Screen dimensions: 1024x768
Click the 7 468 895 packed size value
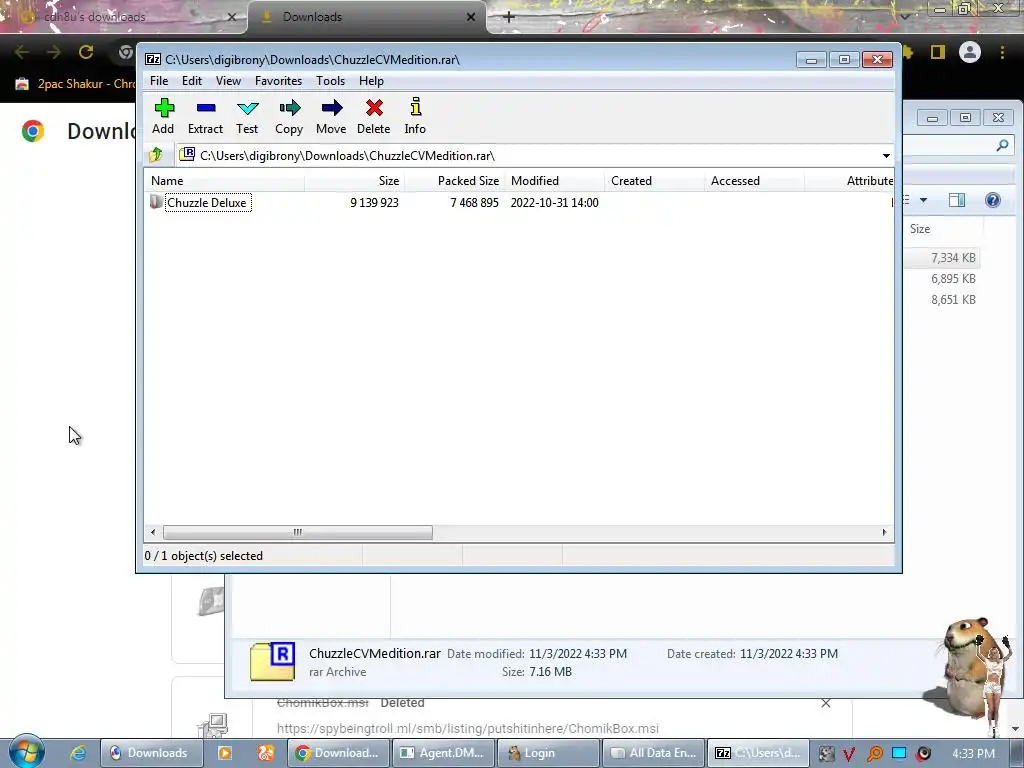pos(474,202)
